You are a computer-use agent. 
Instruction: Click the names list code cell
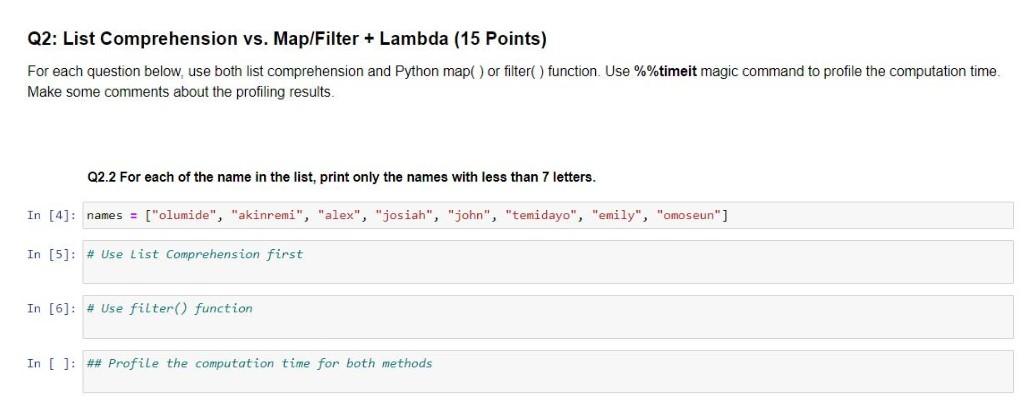(548, 216)
